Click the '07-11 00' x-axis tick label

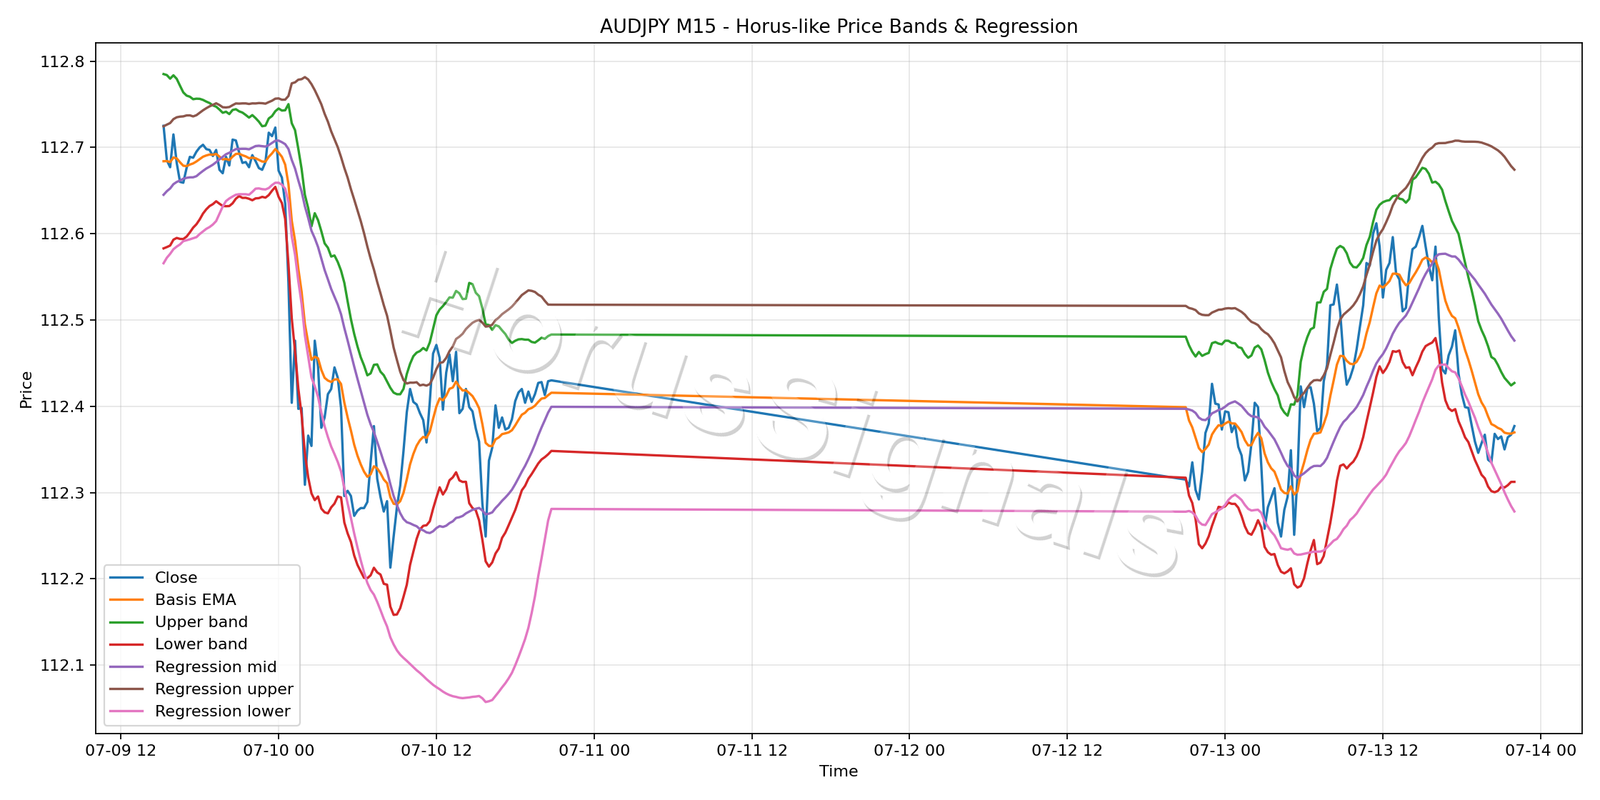(594, 751)
